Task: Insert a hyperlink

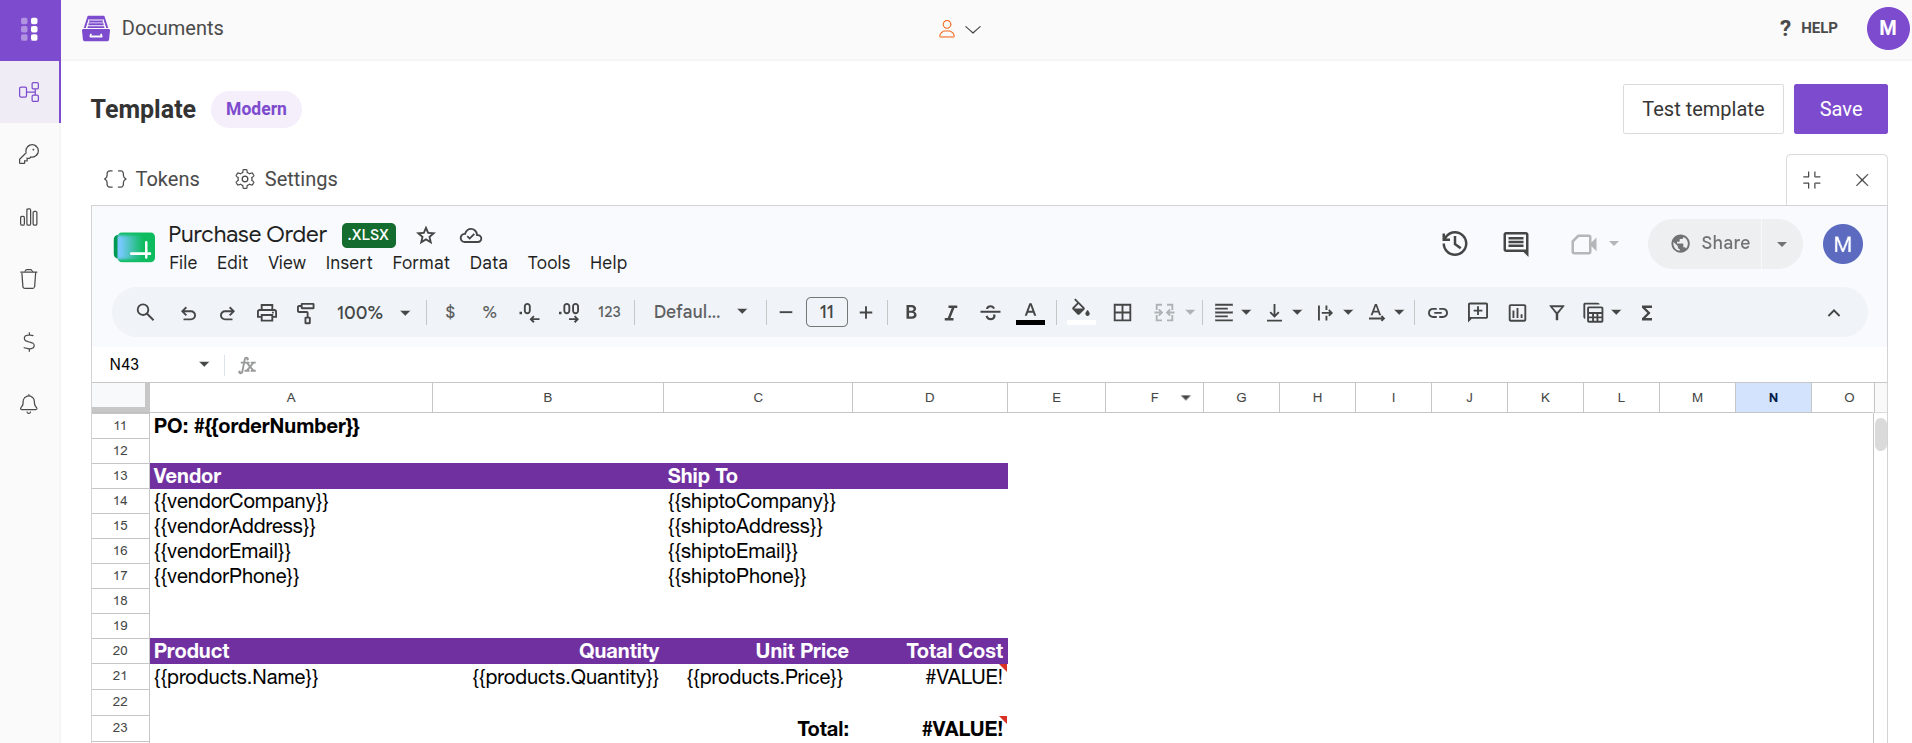Action: point(1438,313)
